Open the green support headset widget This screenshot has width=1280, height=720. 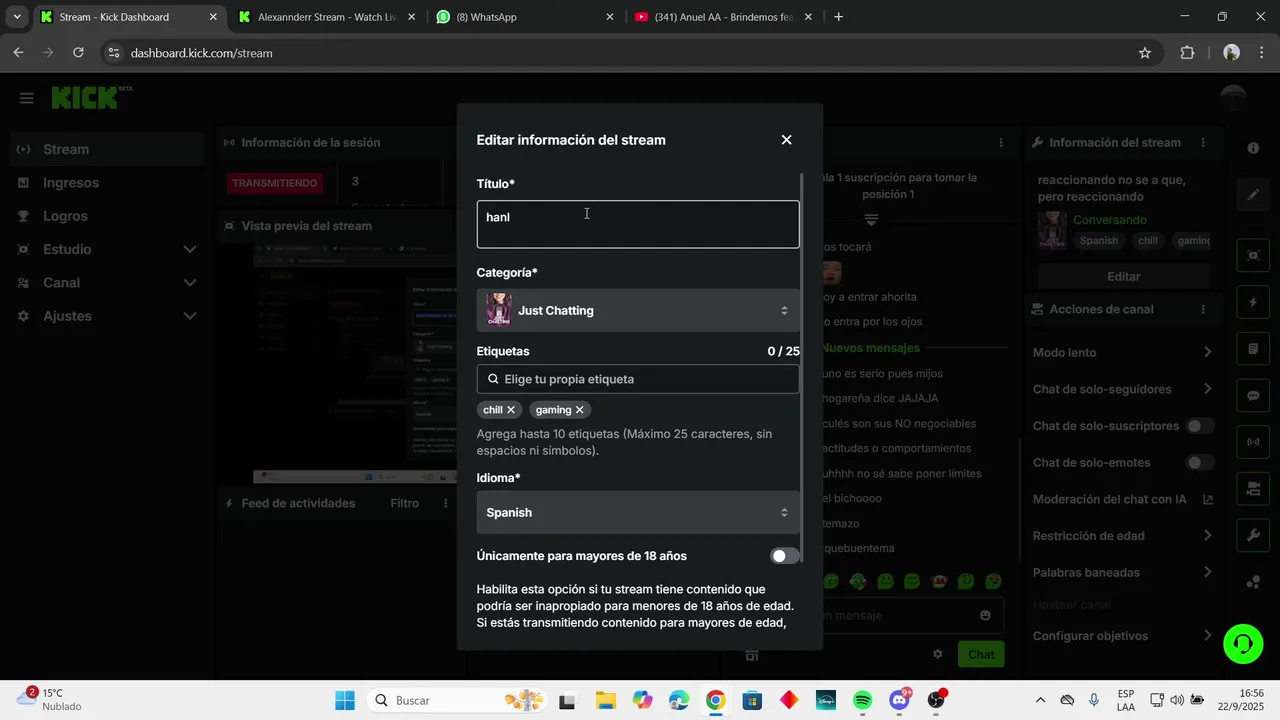pyautogui.click(x=1243, y=643)
